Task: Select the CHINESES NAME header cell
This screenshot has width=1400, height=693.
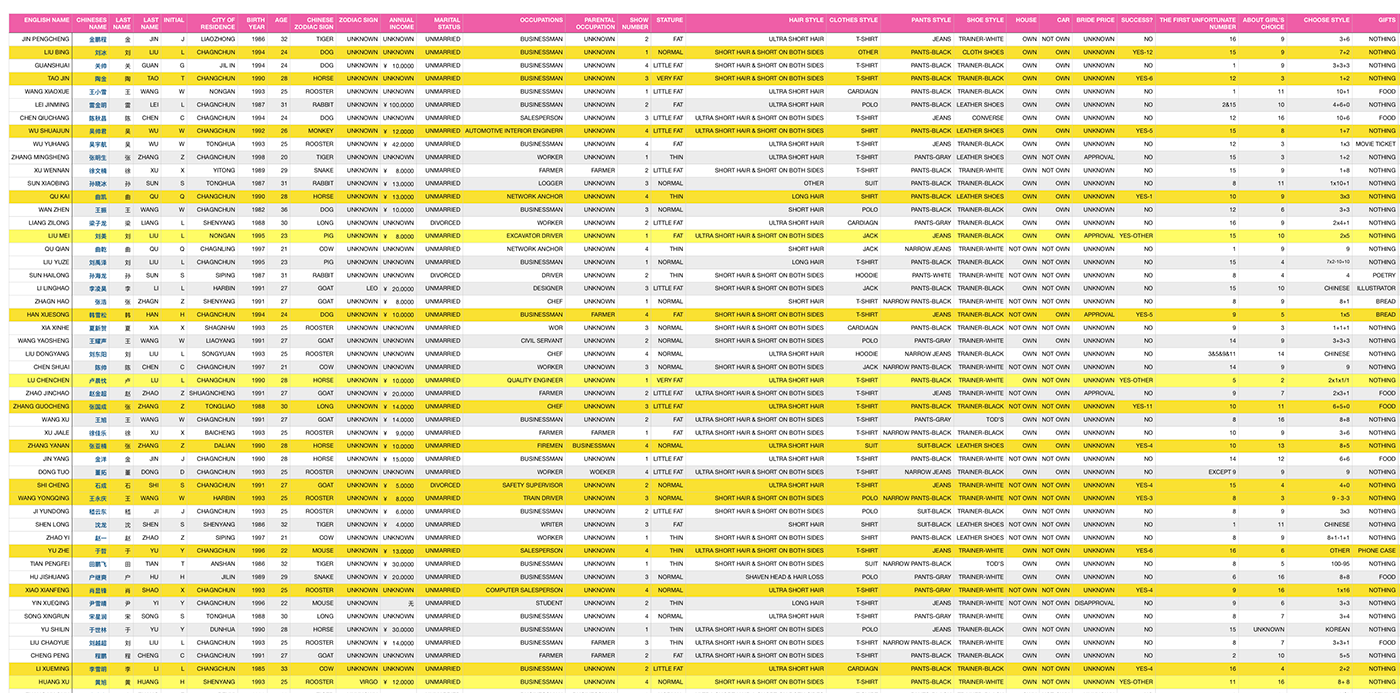Action: click(x=93, y=22)
